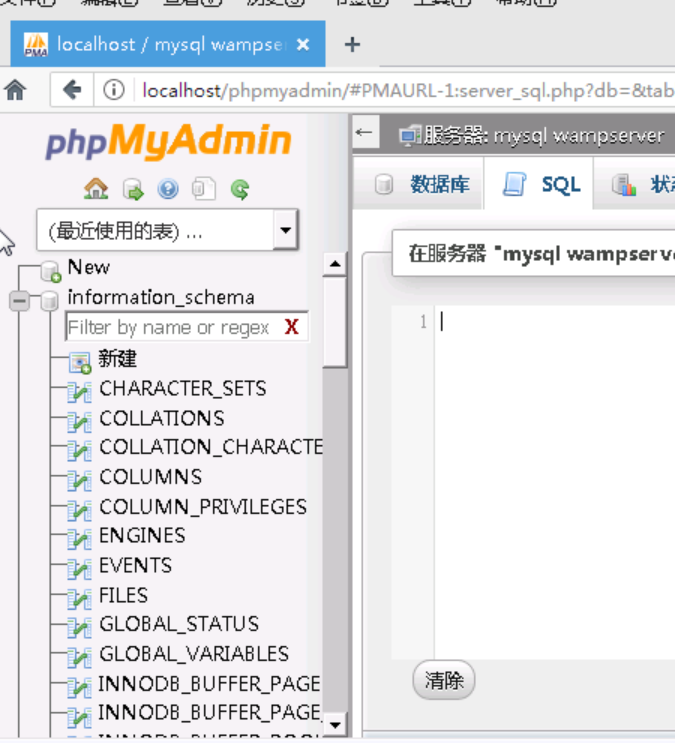Click the GLOBAL_VARIABLES table icon
This screenshot has width=675, height=743.
click(x=79, y=657)
